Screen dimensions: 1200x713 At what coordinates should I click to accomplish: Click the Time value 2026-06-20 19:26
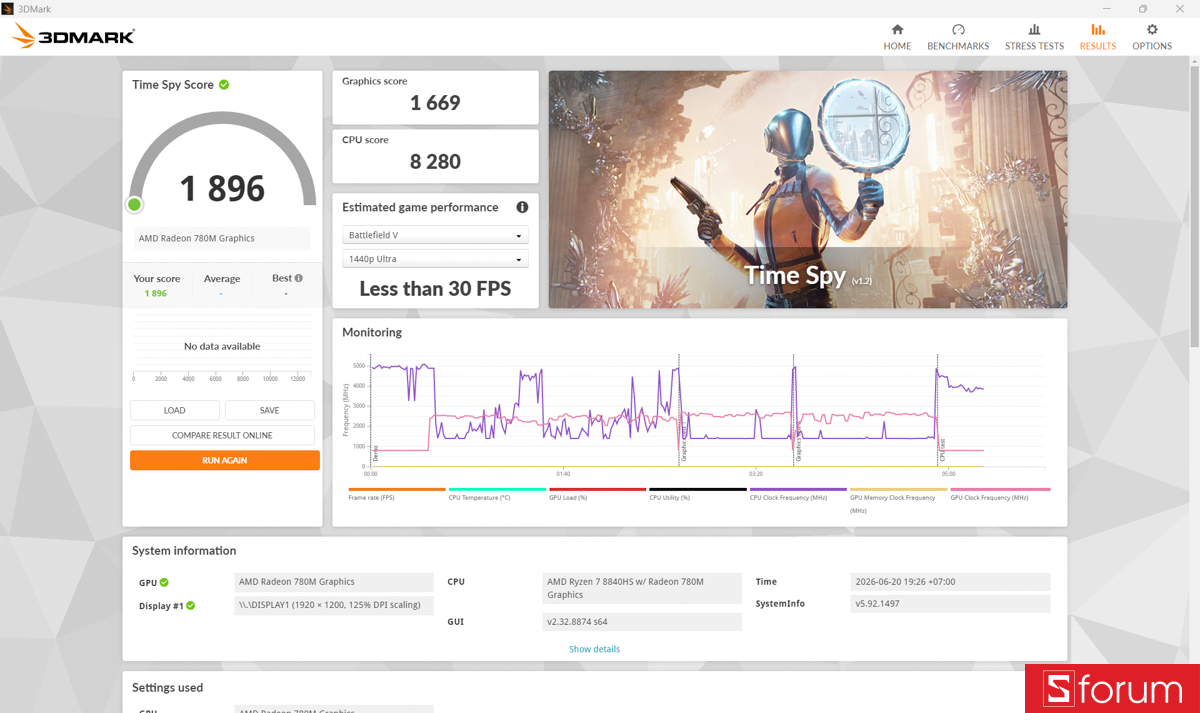click(951, 582)
